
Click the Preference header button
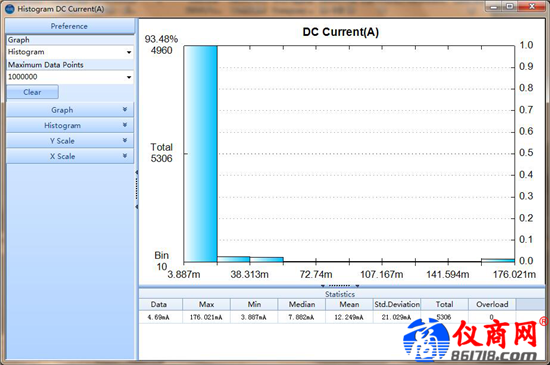[x=69, y=26]
